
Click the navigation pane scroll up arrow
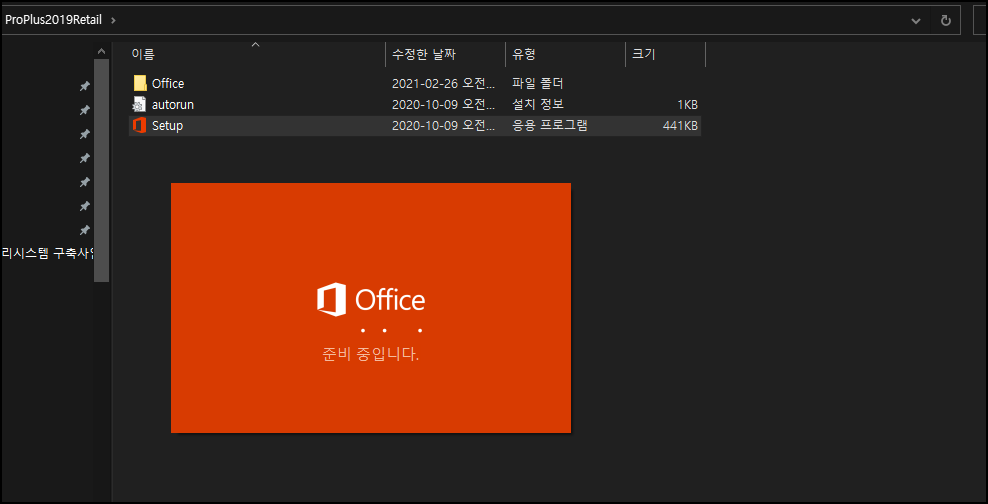pyautogui.click(x=101, y=51)
